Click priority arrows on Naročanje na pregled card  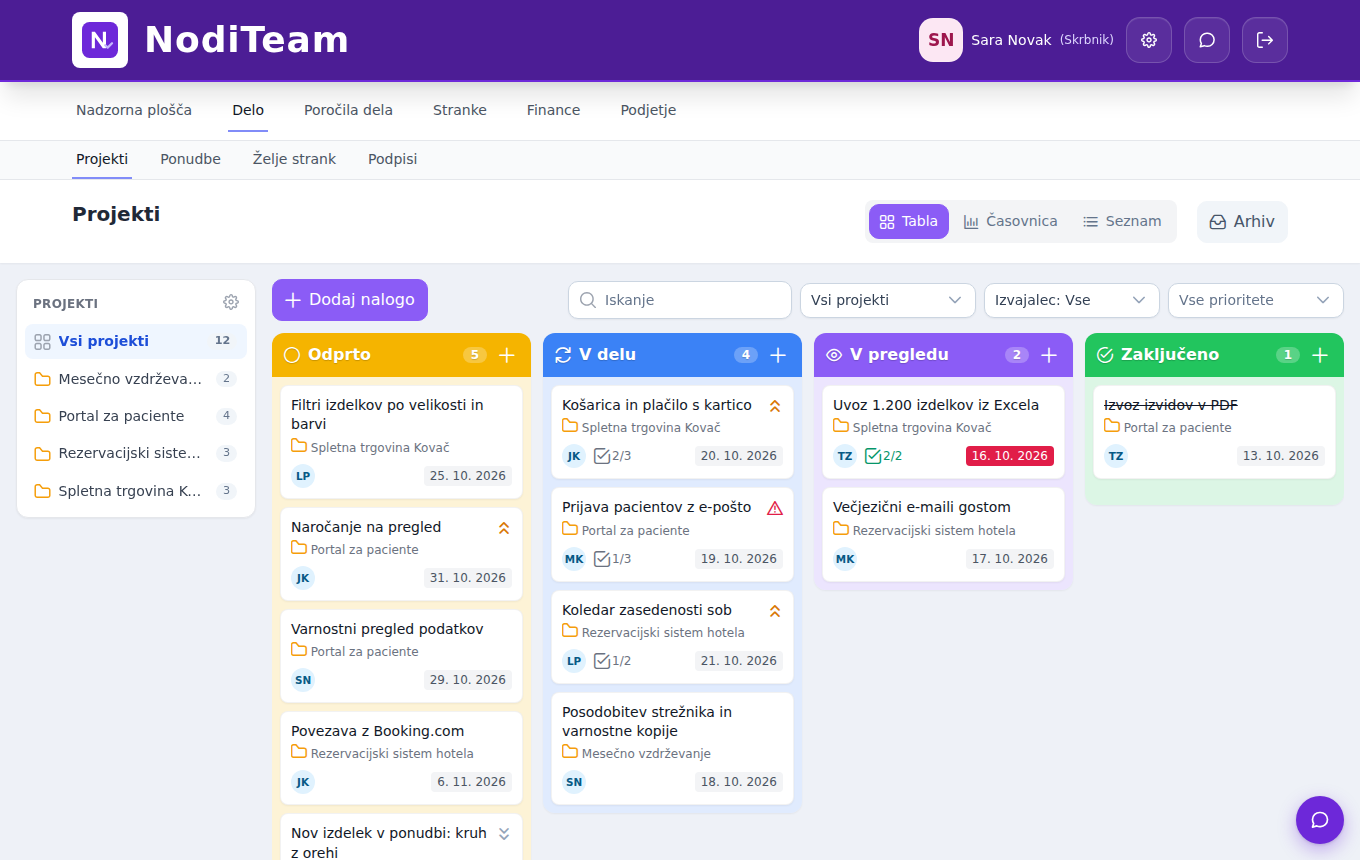coord(504,528)
